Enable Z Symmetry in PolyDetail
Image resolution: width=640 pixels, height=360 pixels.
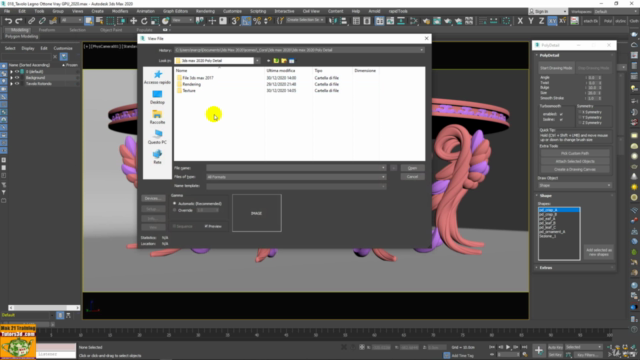(580, 122)
